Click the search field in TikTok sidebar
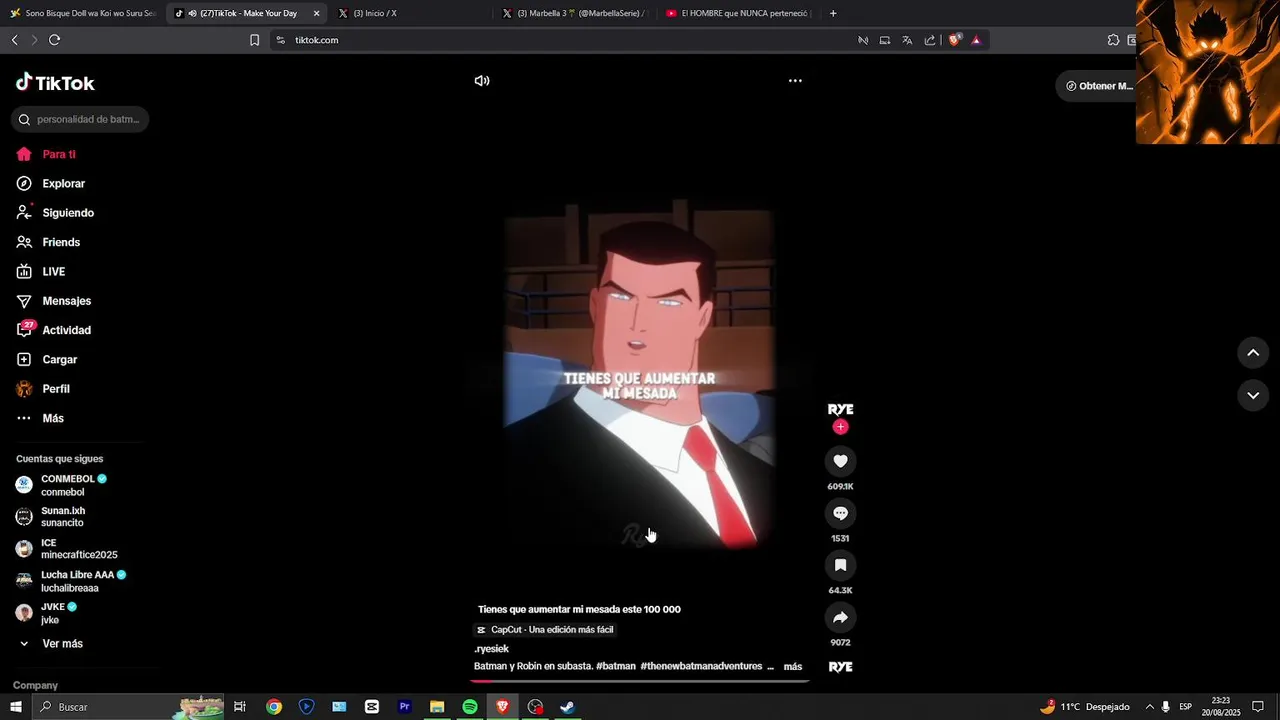This screenshot has height=720, width=1280. [80, 119]
